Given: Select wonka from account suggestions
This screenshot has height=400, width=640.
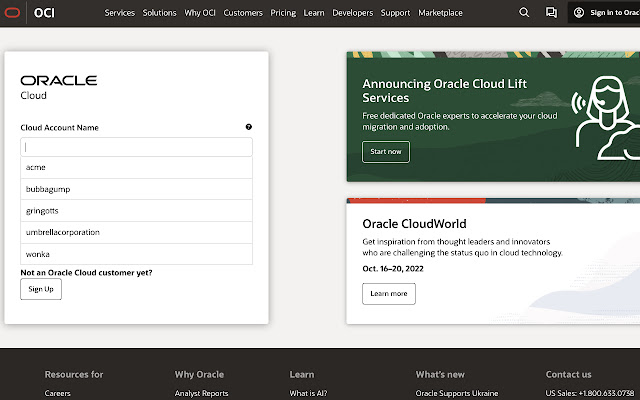Looking at the screenshot, I should [136, 254].
